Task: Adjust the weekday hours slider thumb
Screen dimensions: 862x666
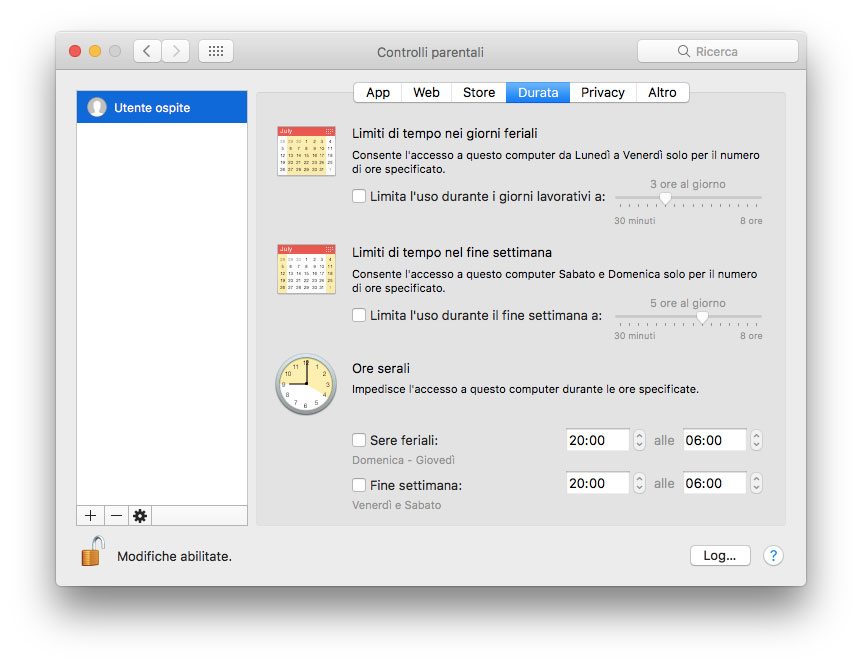Action: click(665, 199)
